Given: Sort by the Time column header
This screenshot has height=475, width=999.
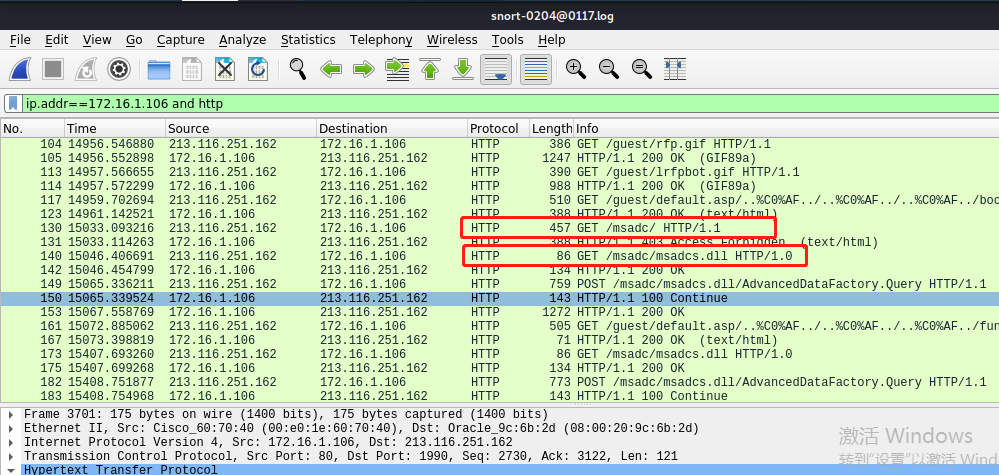Looking at the screenshot, I should click(115, 129).
